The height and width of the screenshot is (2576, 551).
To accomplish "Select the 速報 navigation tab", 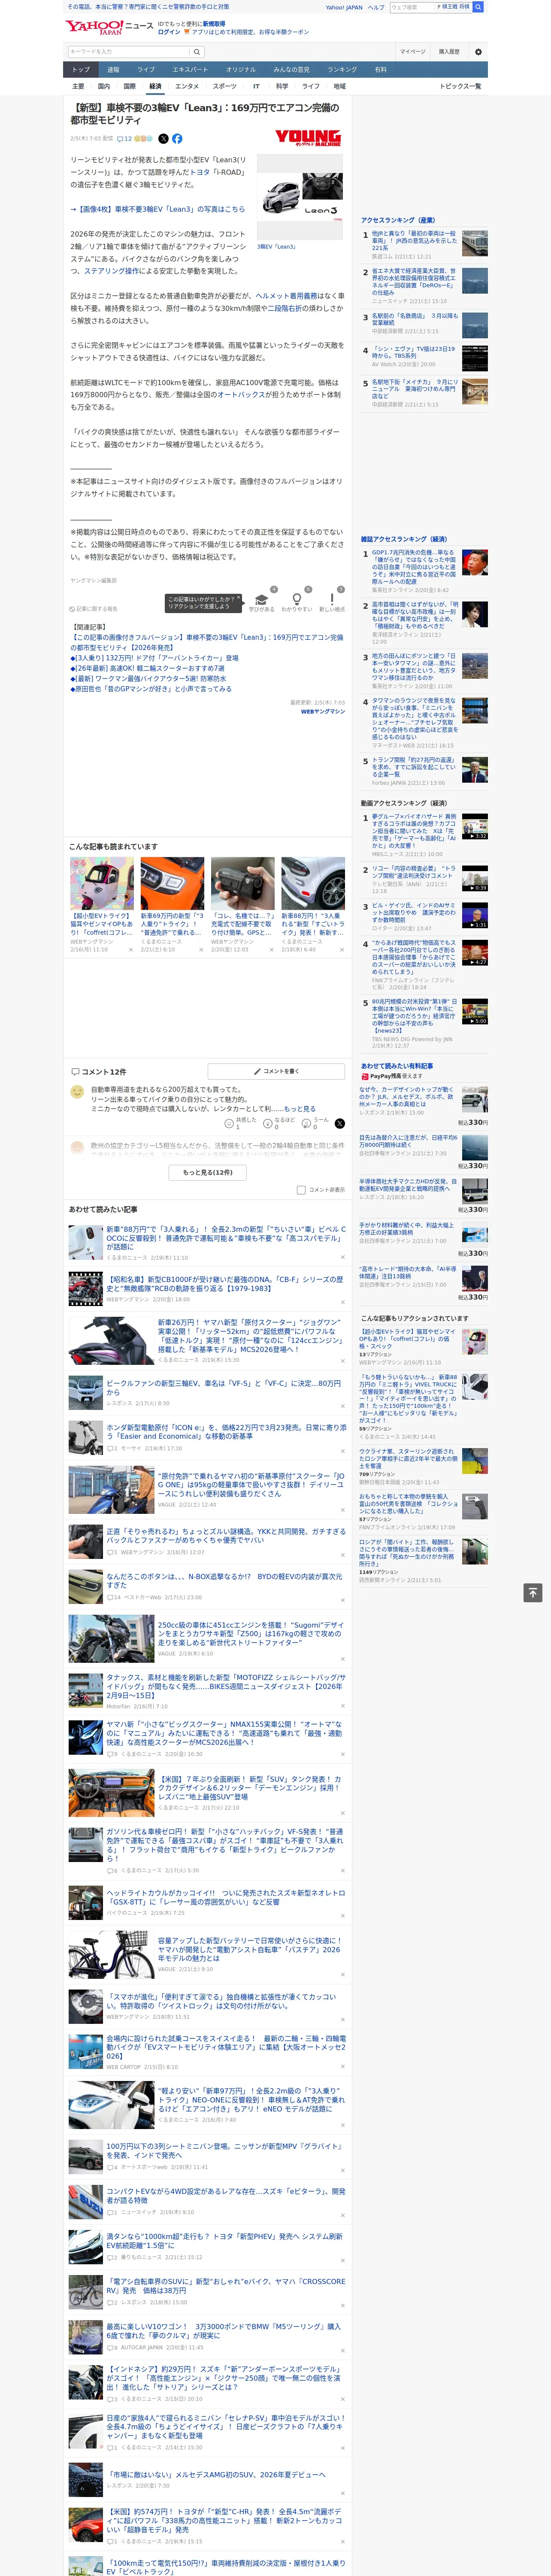I will [113, 70].
